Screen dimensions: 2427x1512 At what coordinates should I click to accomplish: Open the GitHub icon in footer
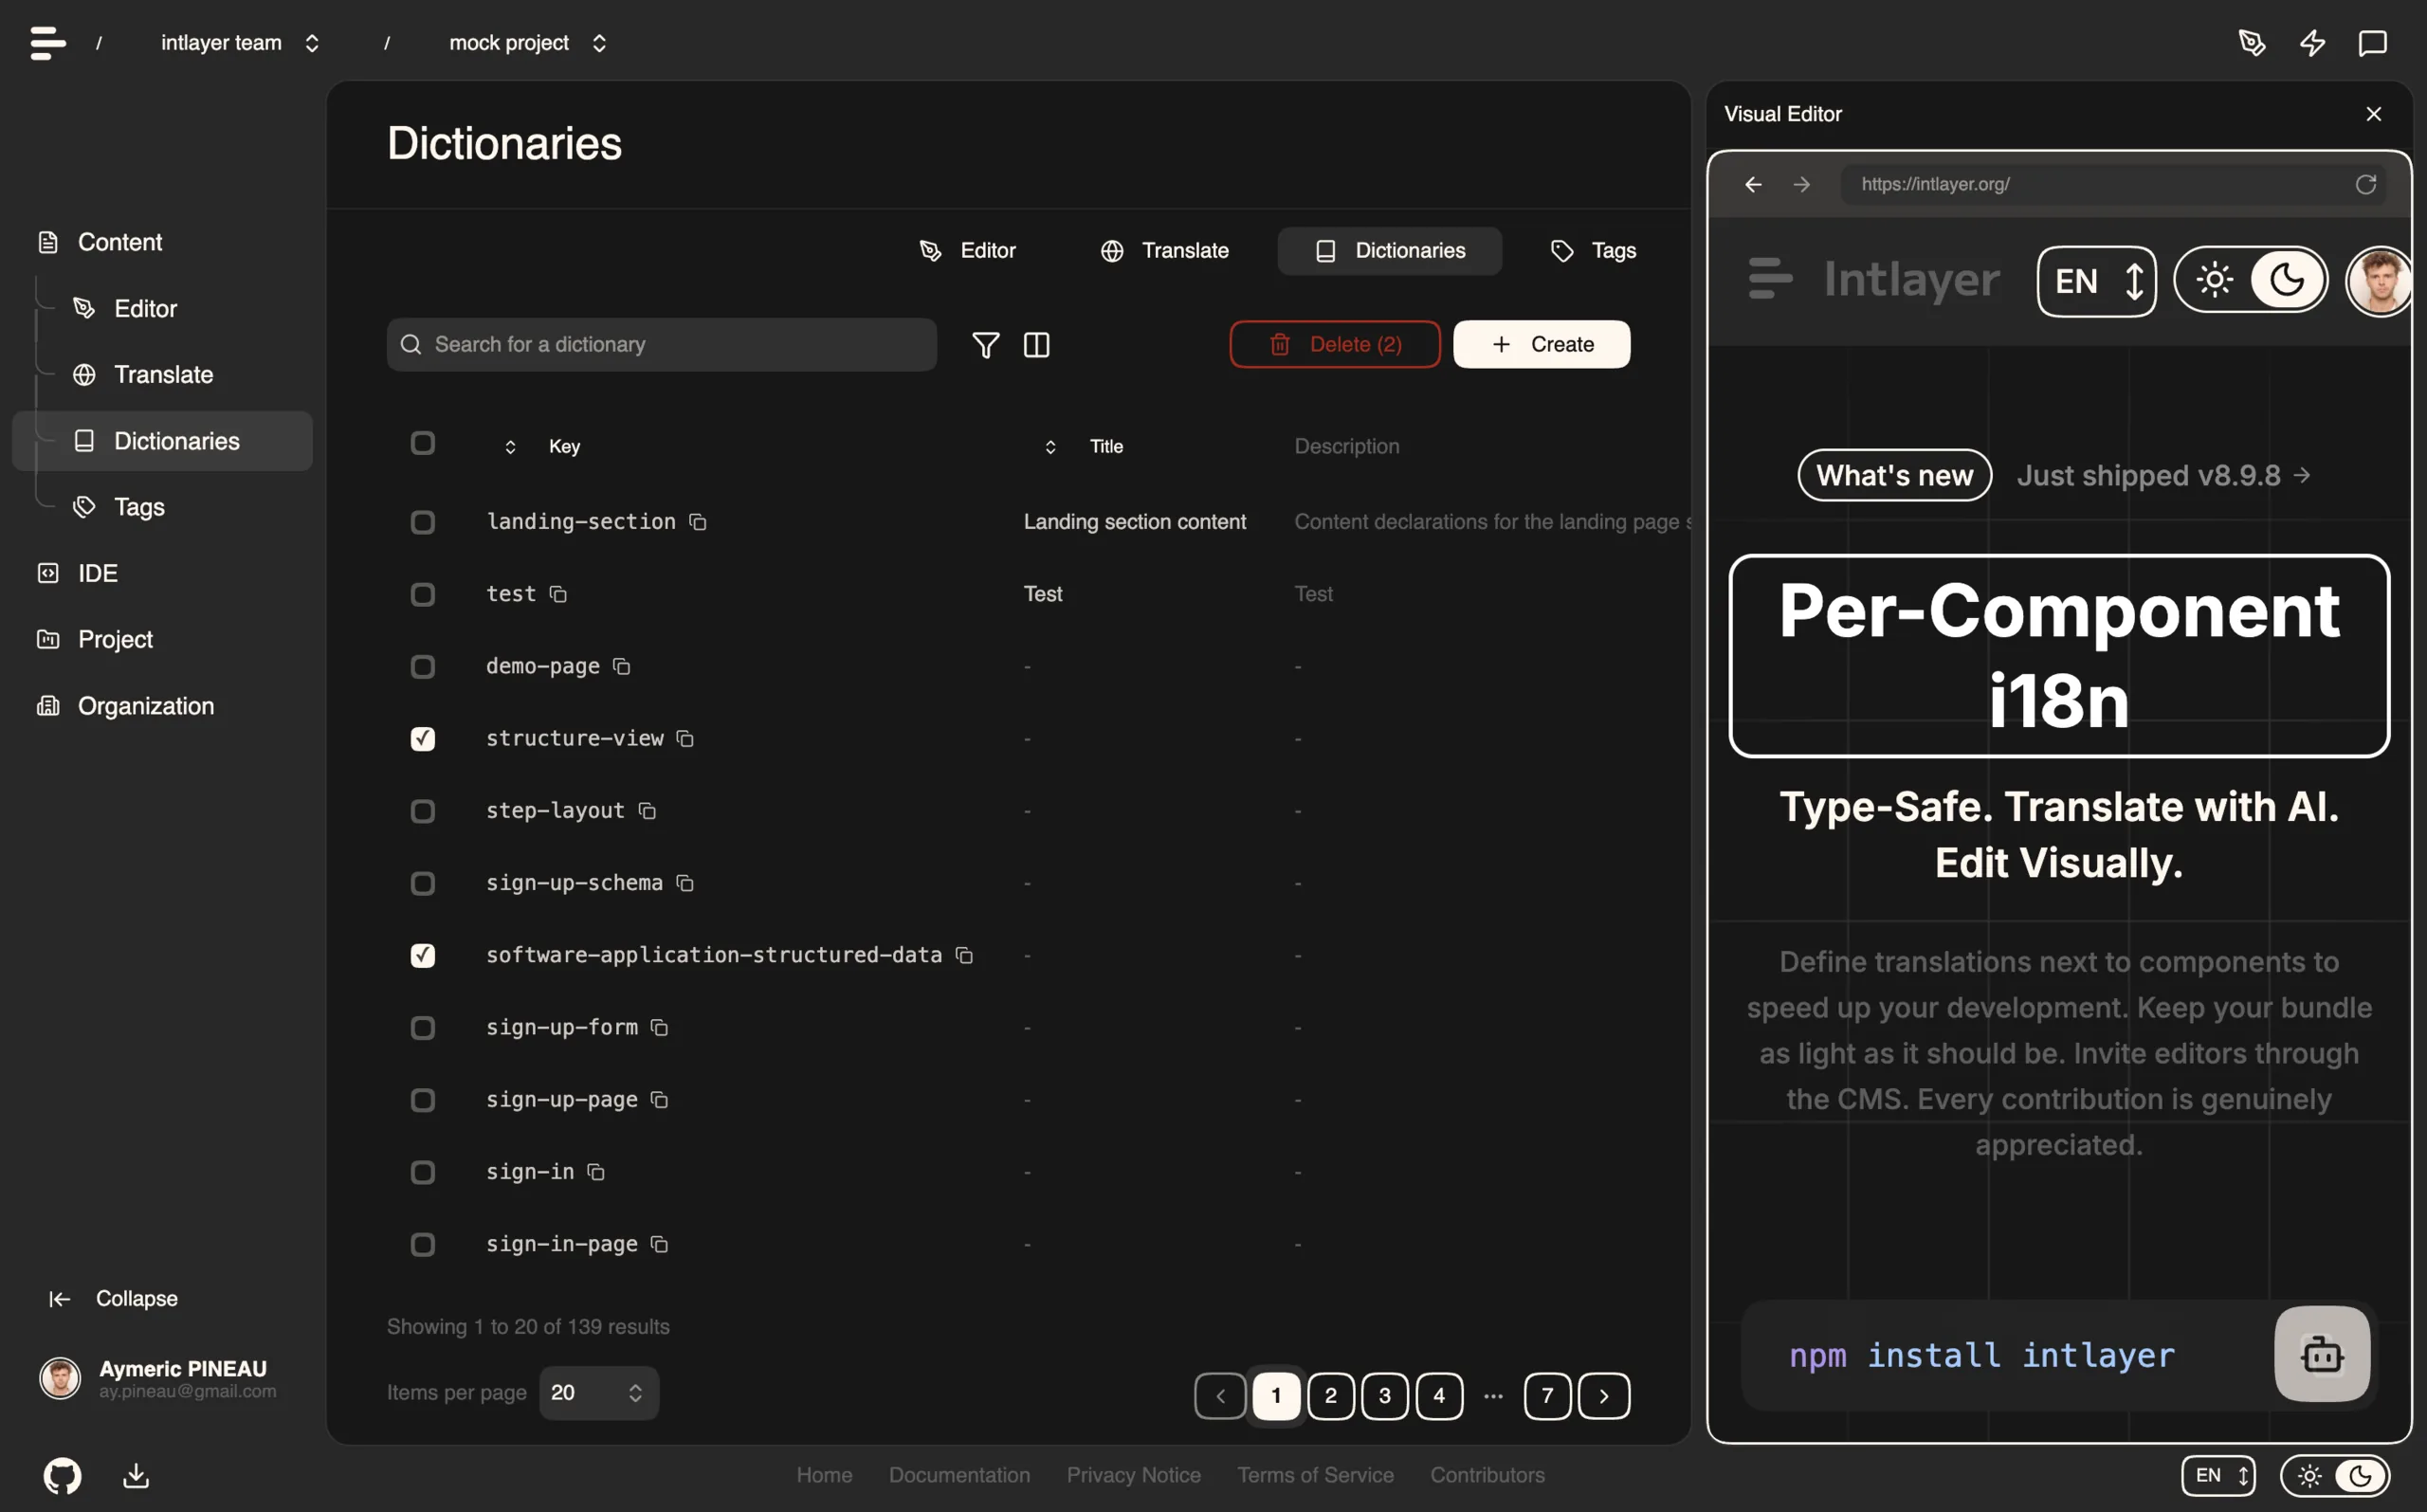click(62, 1476)
